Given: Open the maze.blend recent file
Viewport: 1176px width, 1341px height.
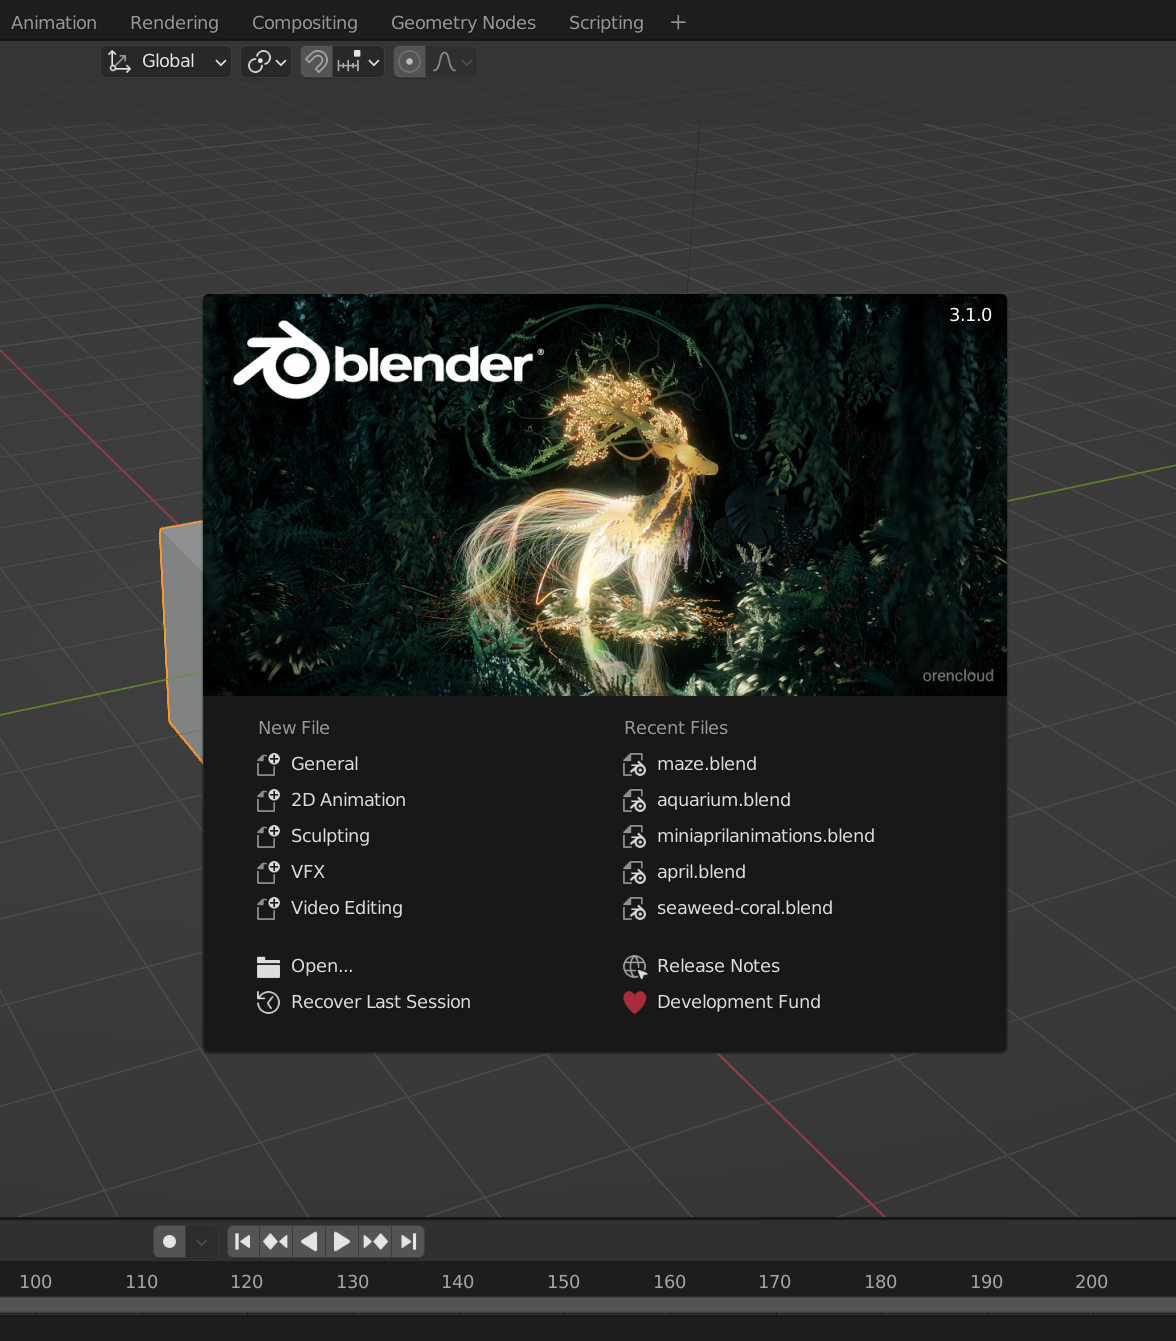Looking at the screenshot, I should (706, 764).
